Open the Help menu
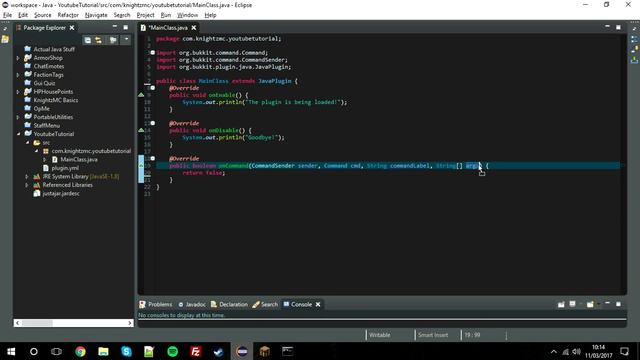The width and height of the screenshot is (640, 360). [210, 15]
